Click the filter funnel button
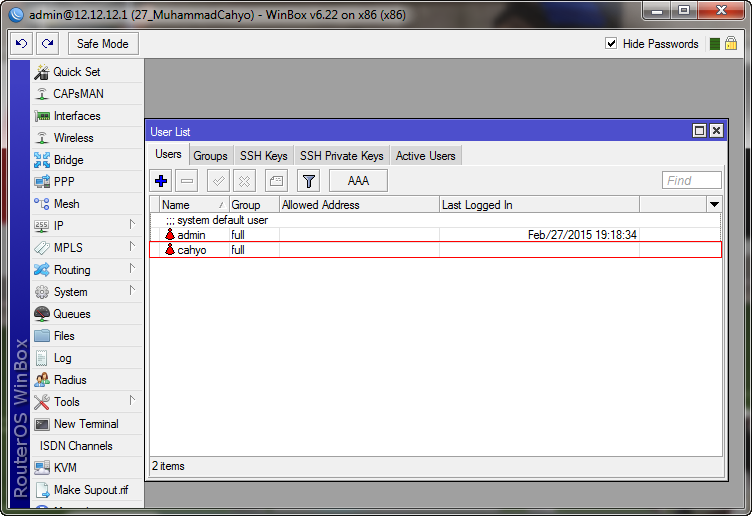Viewport: 752px width, 516px height. pyautogui.click(x=308, y=181)
